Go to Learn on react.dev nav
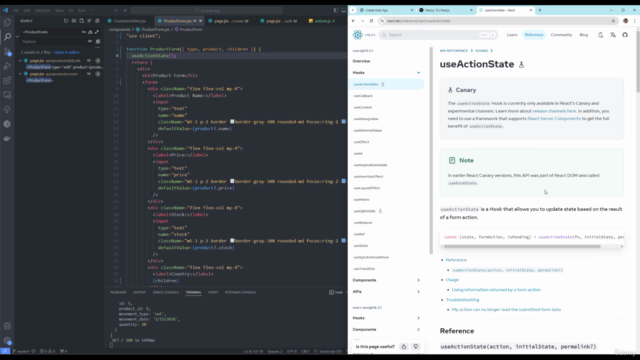This screenshot has width=640, height=360. (512, 35)
